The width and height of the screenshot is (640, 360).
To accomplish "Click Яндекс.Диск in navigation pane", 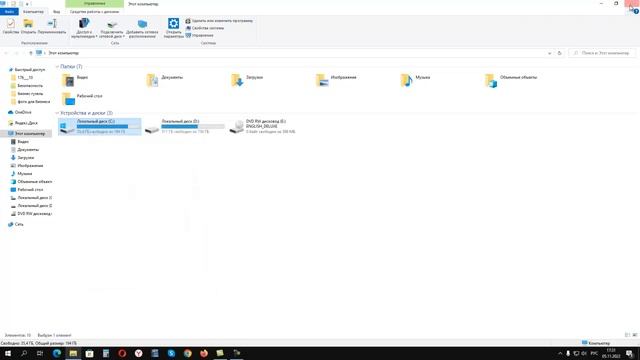I will pos(26,123).
